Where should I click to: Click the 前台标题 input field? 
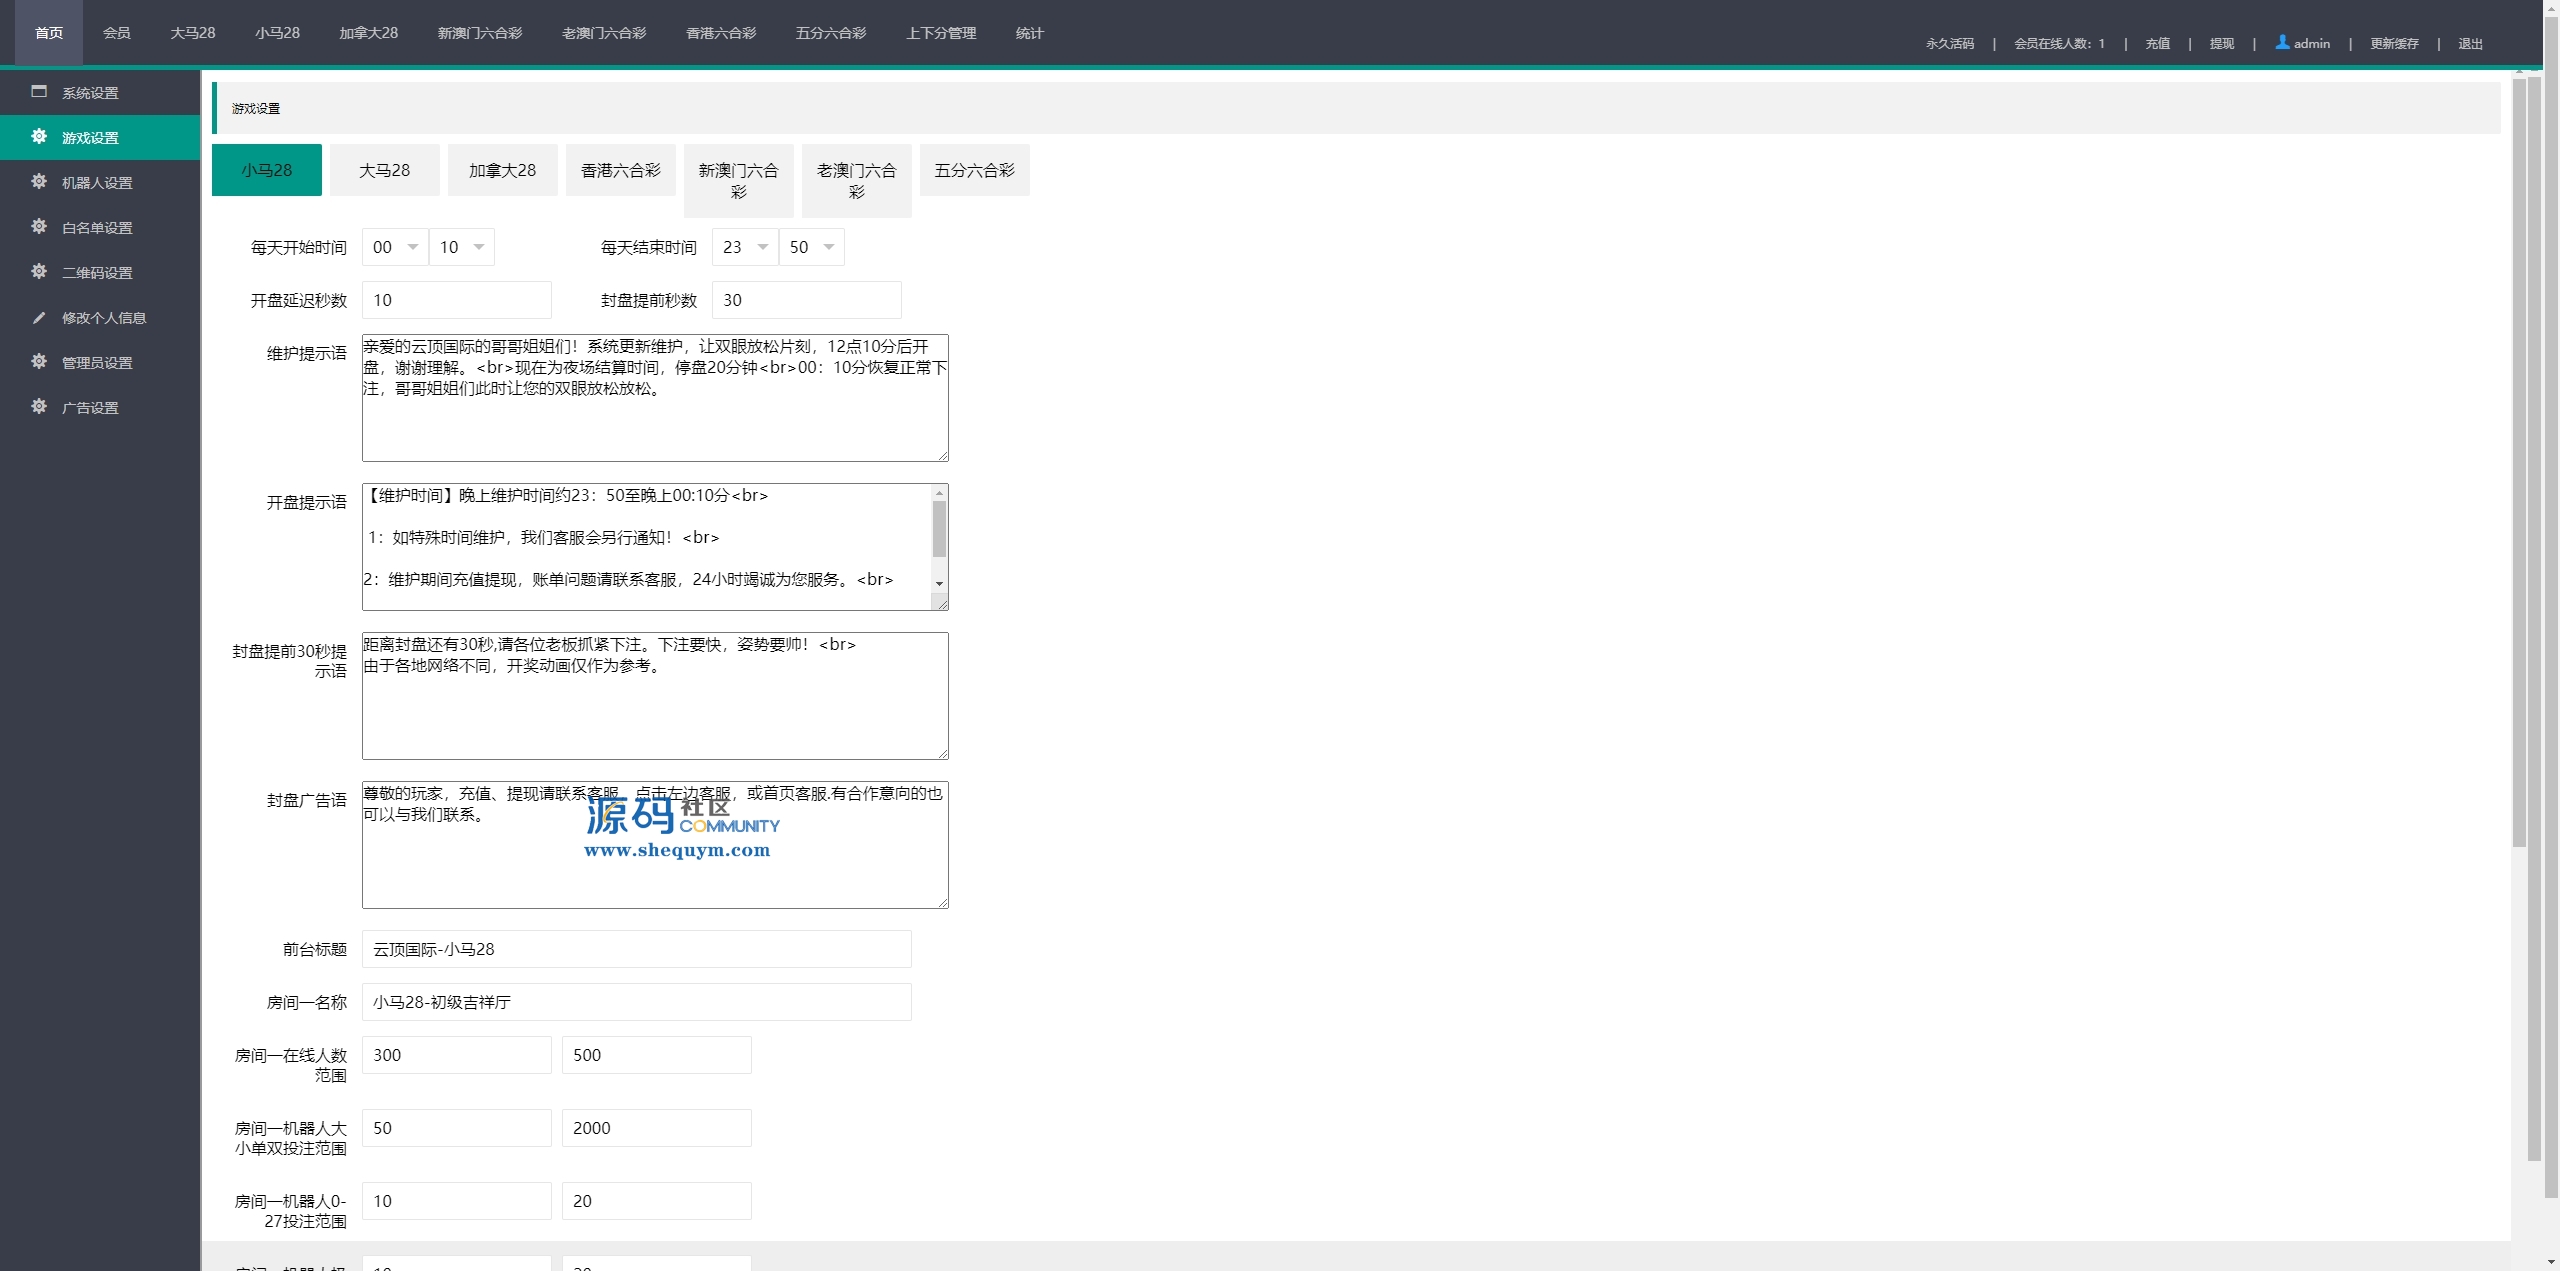pos(637,949)
